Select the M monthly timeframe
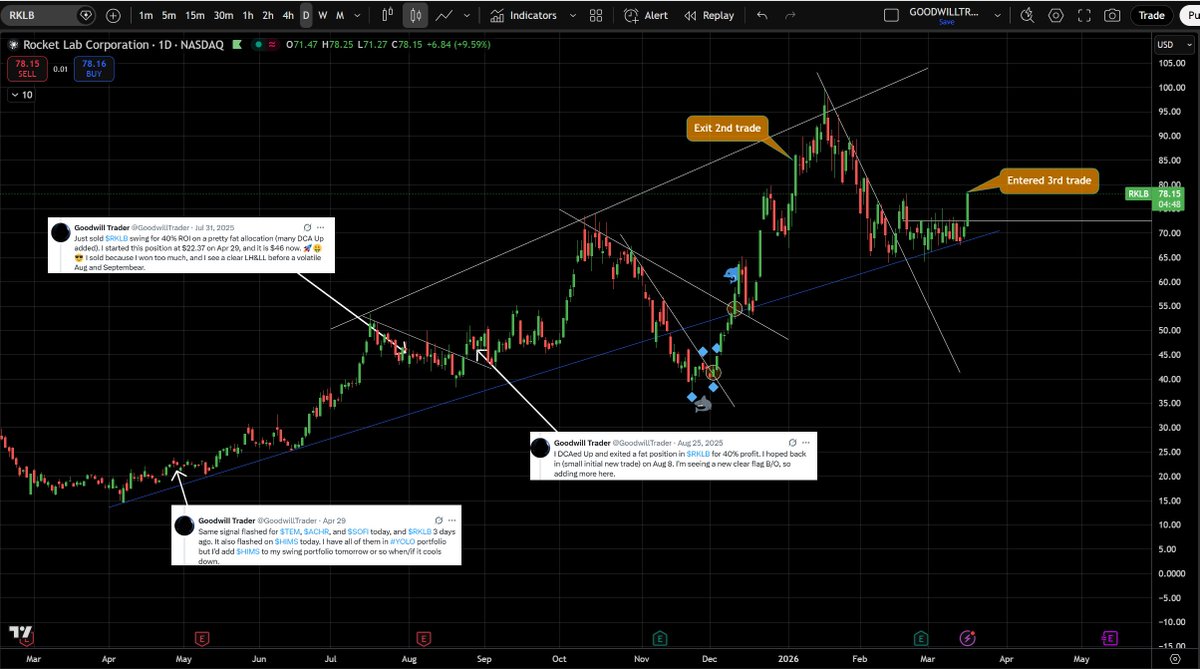The height and width of the screenshot is (669, 1200). (340, 15)
